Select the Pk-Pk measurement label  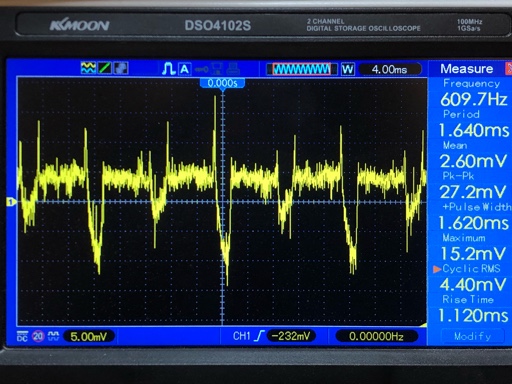(458, 176)
